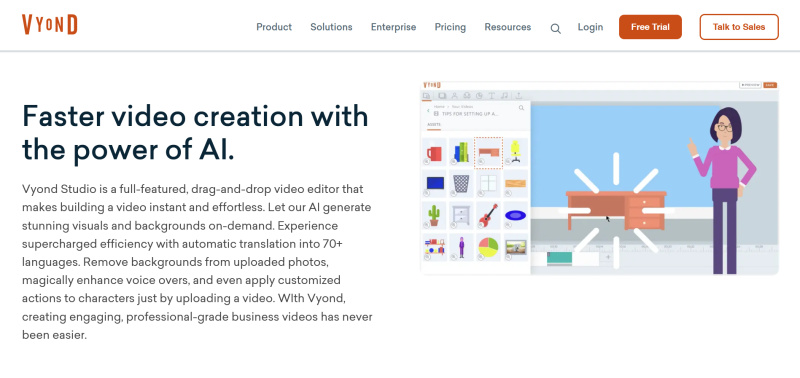
Task: Select the highlighted desk asset thumbnail
Action: 488,152
